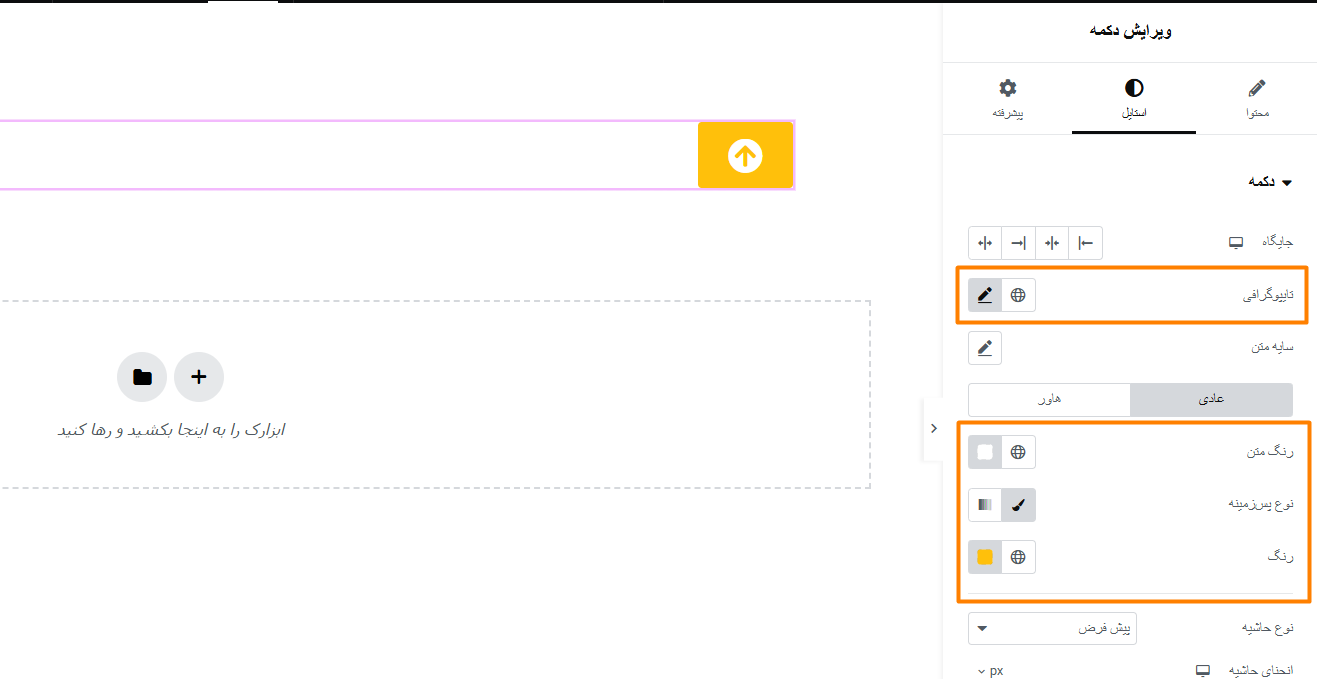Switch to the Content tab
Screen dimensions: 1317x679
coord(1257,100)
